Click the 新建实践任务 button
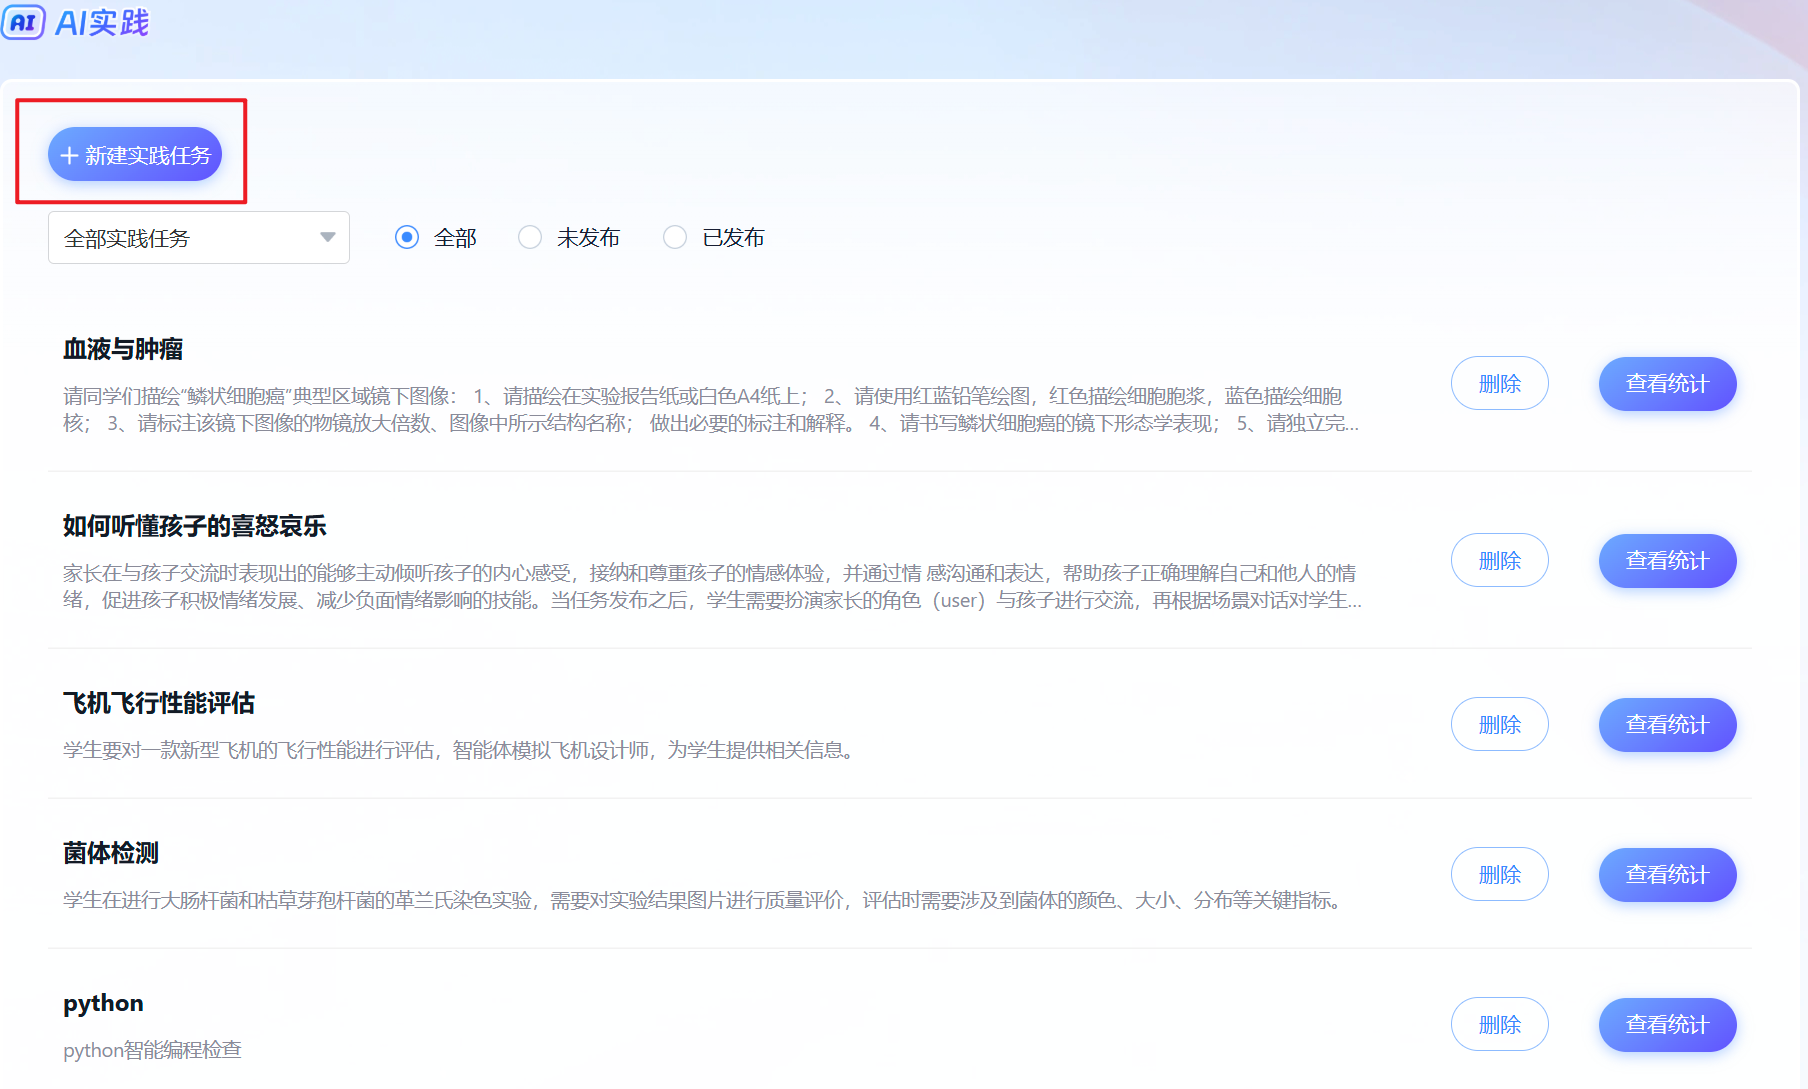The image size is (1808, 1089). click(x=135, y=155)
